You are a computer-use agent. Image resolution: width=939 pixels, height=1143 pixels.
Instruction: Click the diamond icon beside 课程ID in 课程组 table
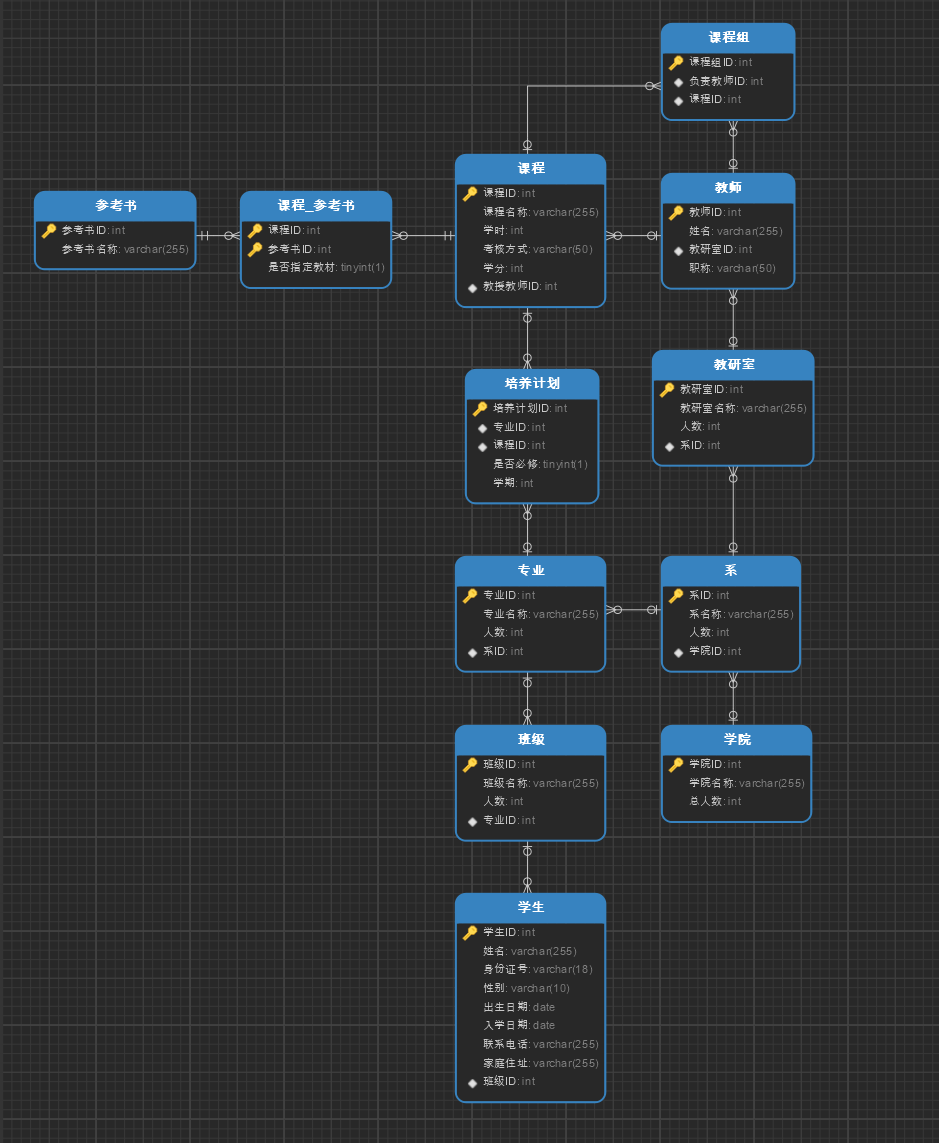pyautogui.click(x=678, y=101)
